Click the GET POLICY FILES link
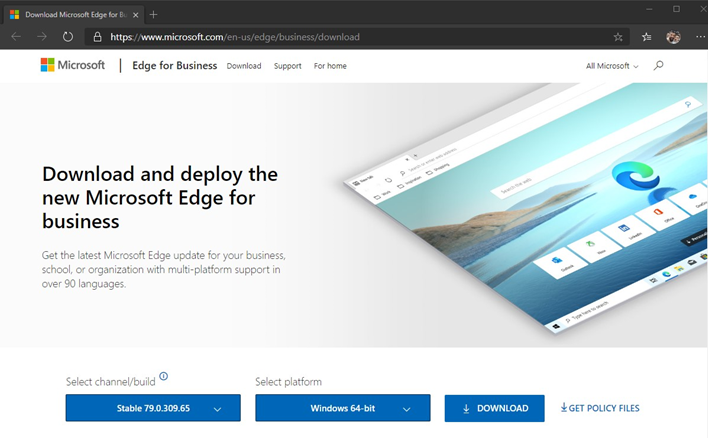 600,408
